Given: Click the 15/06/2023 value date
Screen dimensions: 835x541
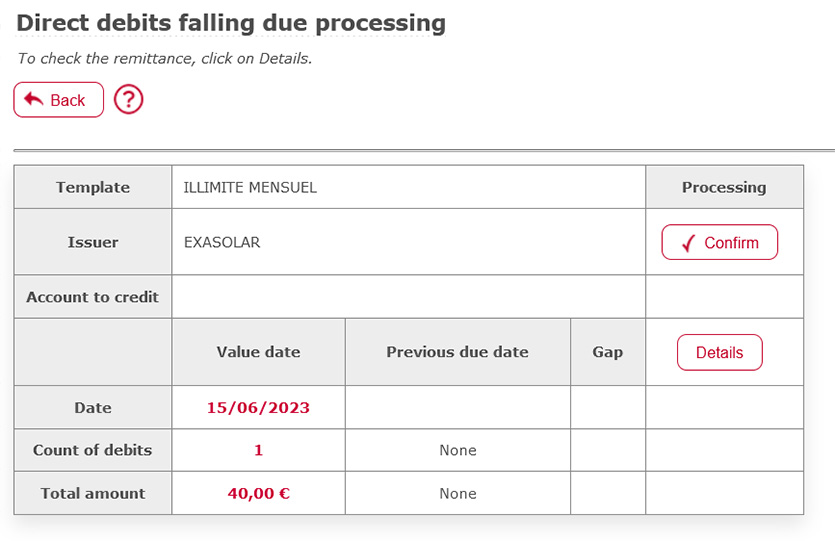Looking at the screenshot, I should click(258, 408).
